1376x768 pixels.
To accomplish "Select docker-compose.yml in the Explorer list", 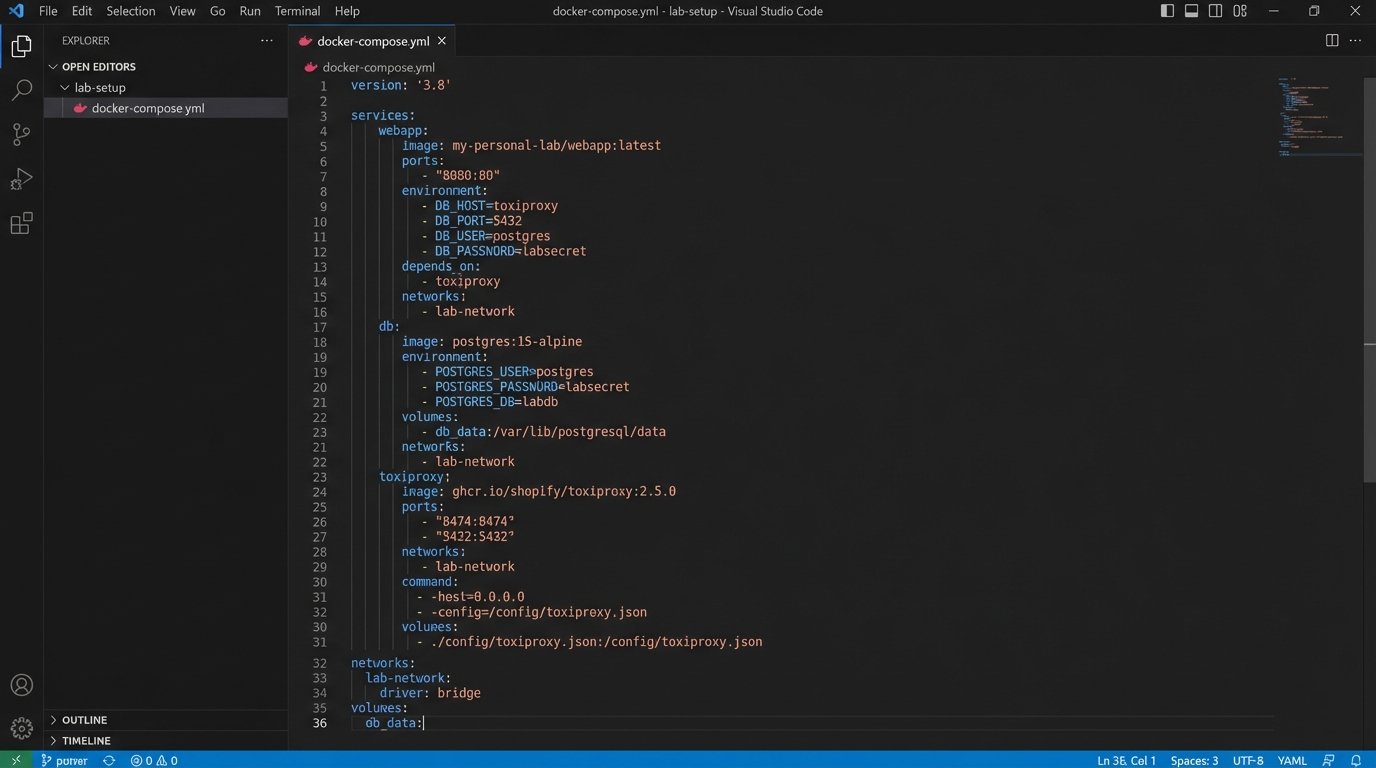I will tap(148, 108).
